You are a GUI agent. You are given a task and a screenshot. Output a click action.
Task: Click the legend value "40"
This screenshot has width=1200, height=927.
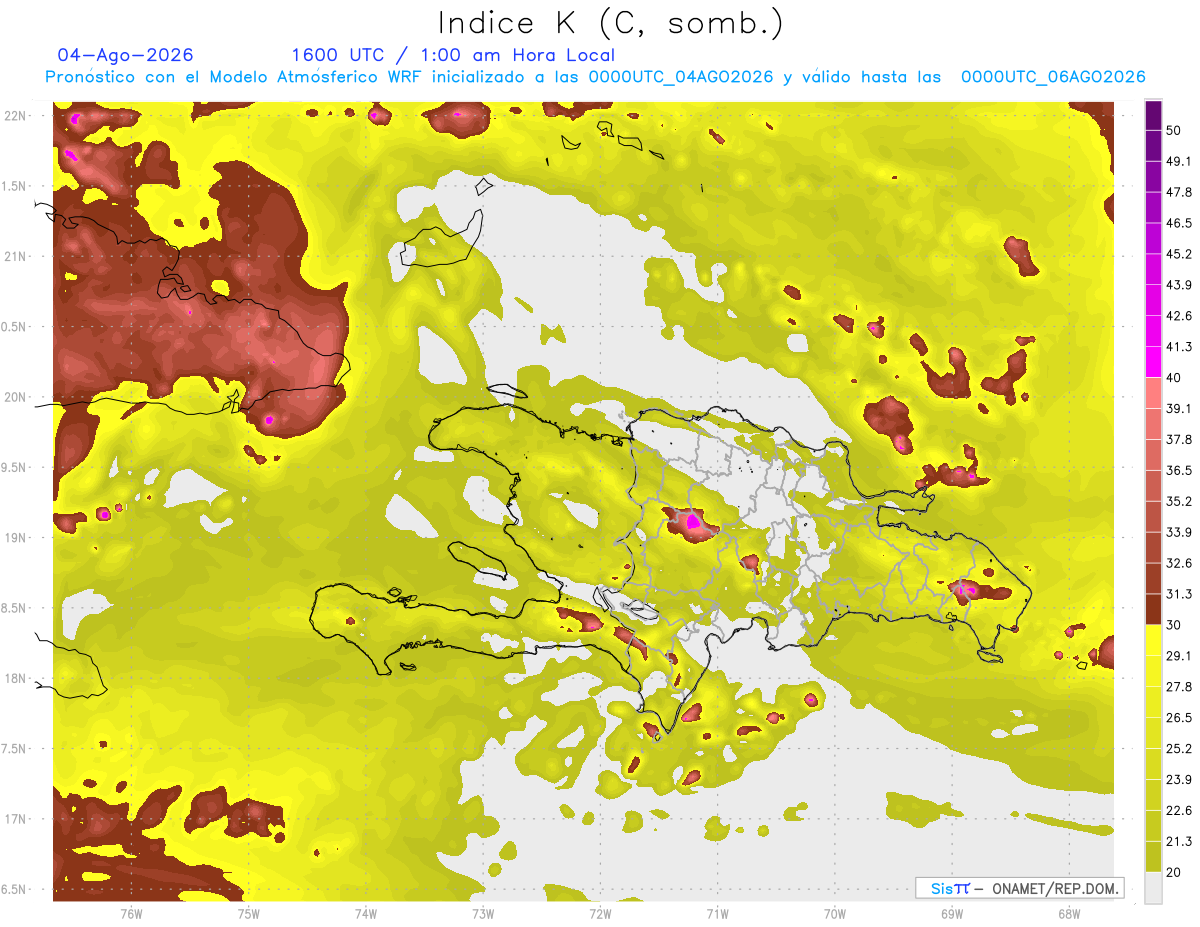(1174, 378)
